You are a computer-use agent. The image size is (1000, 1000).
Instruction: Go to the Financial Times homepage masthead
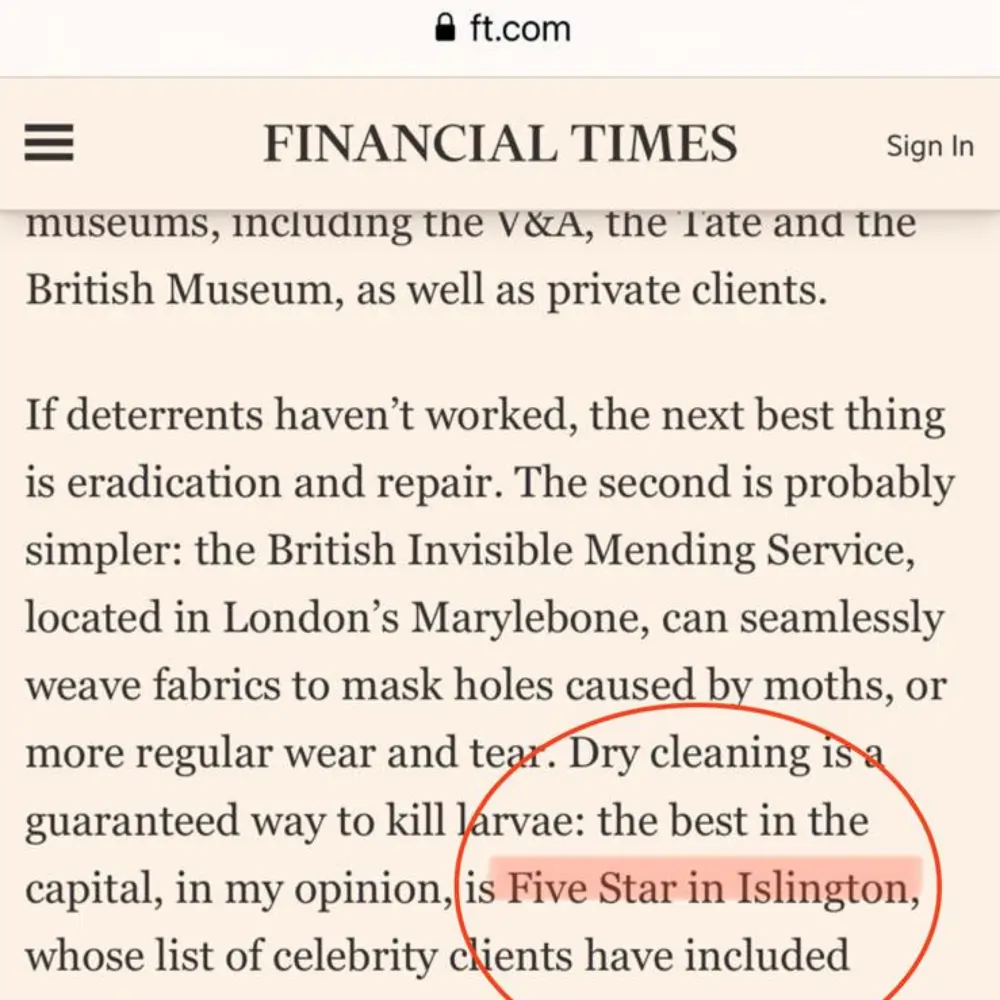tap(500, 143)
